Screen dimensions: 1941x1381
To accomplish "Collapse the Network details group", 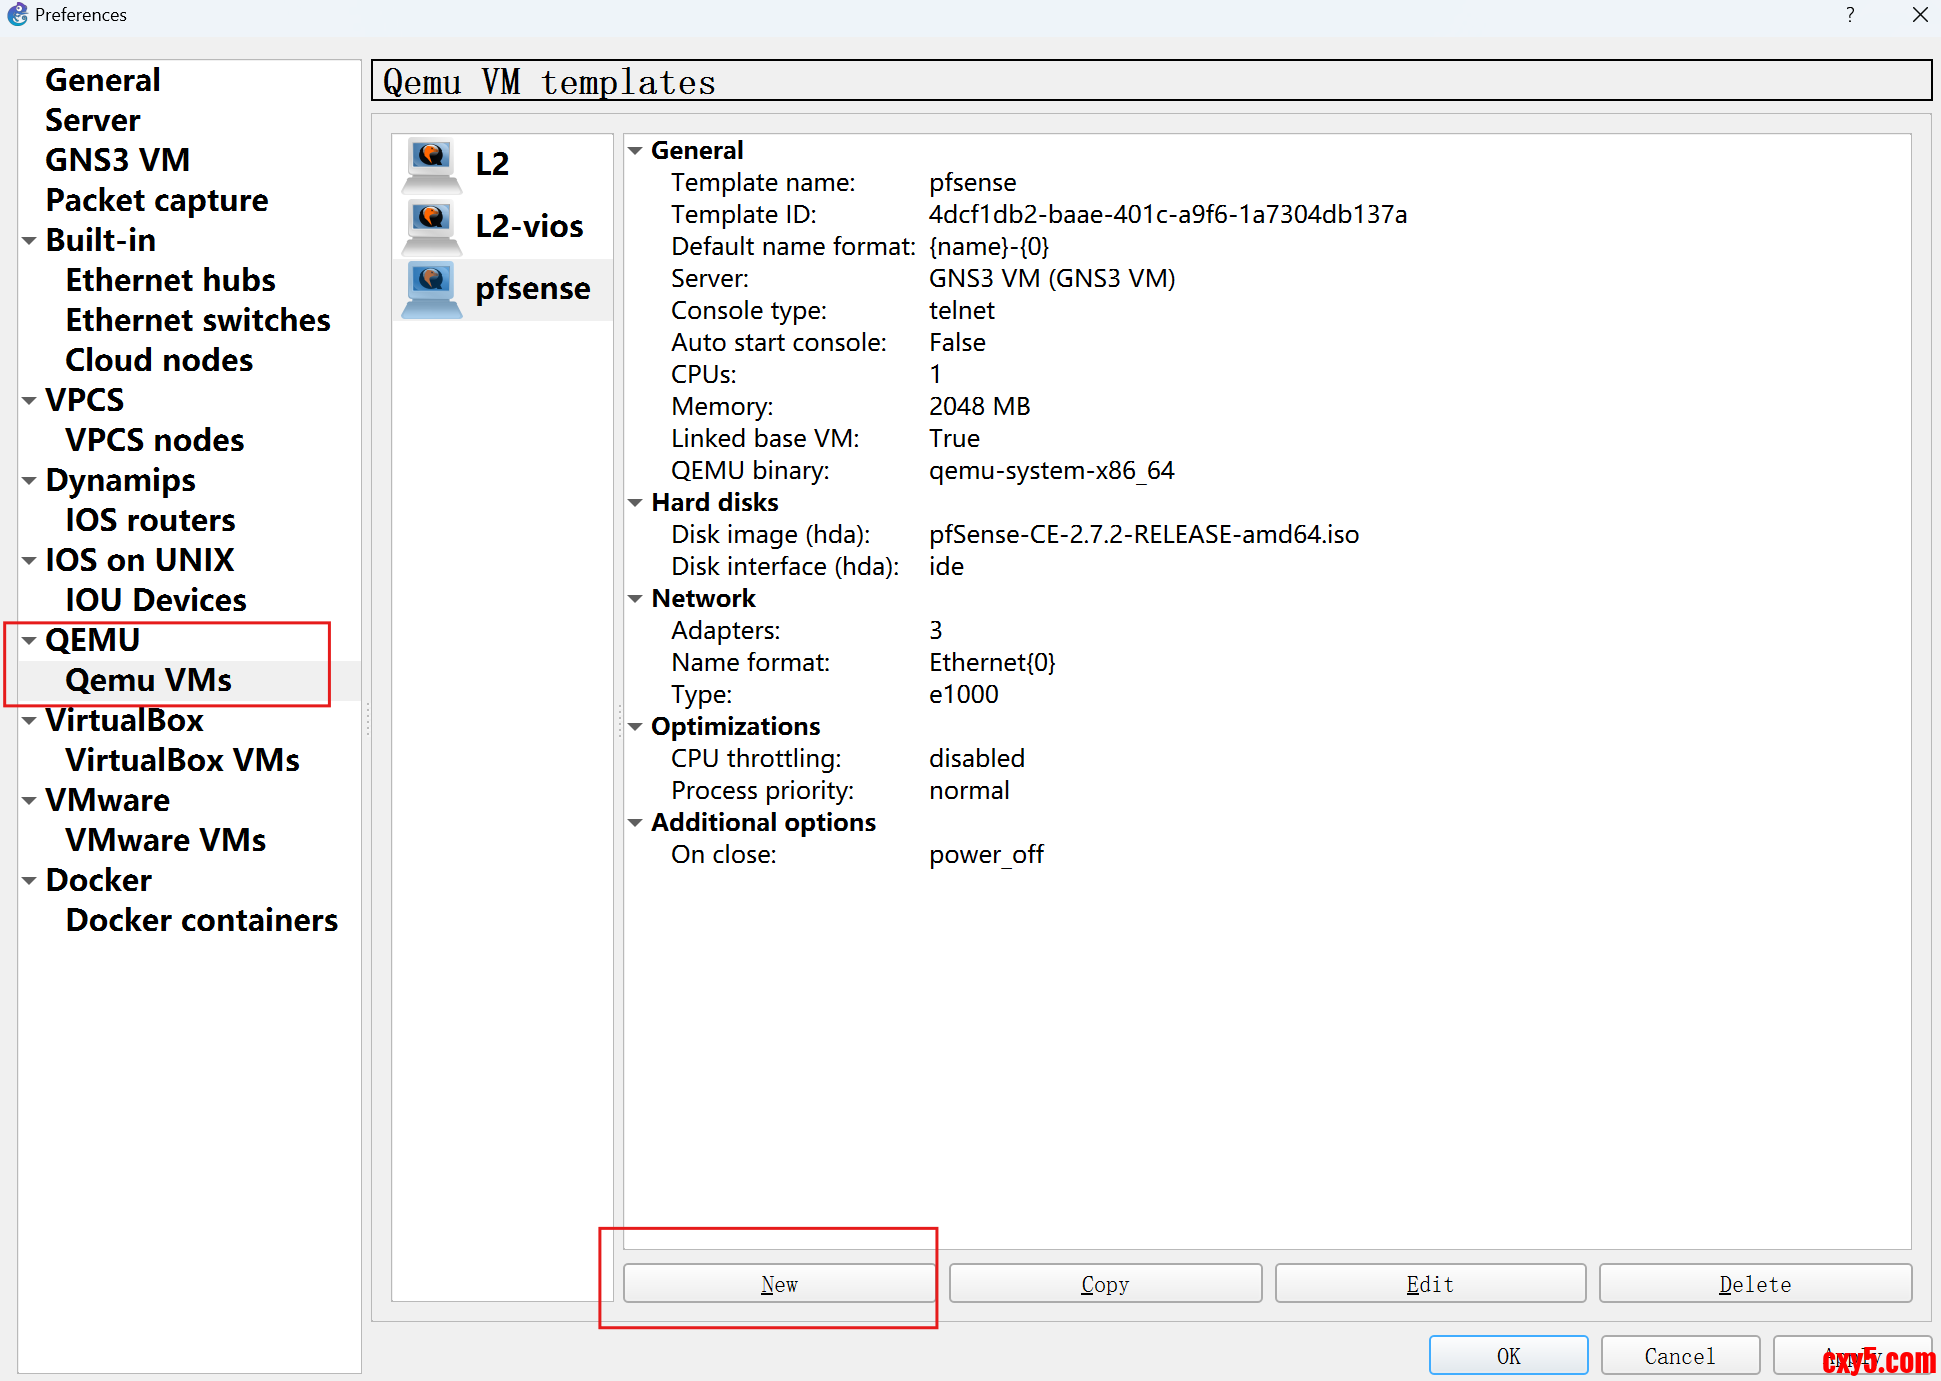I will [x=635, y=599].
